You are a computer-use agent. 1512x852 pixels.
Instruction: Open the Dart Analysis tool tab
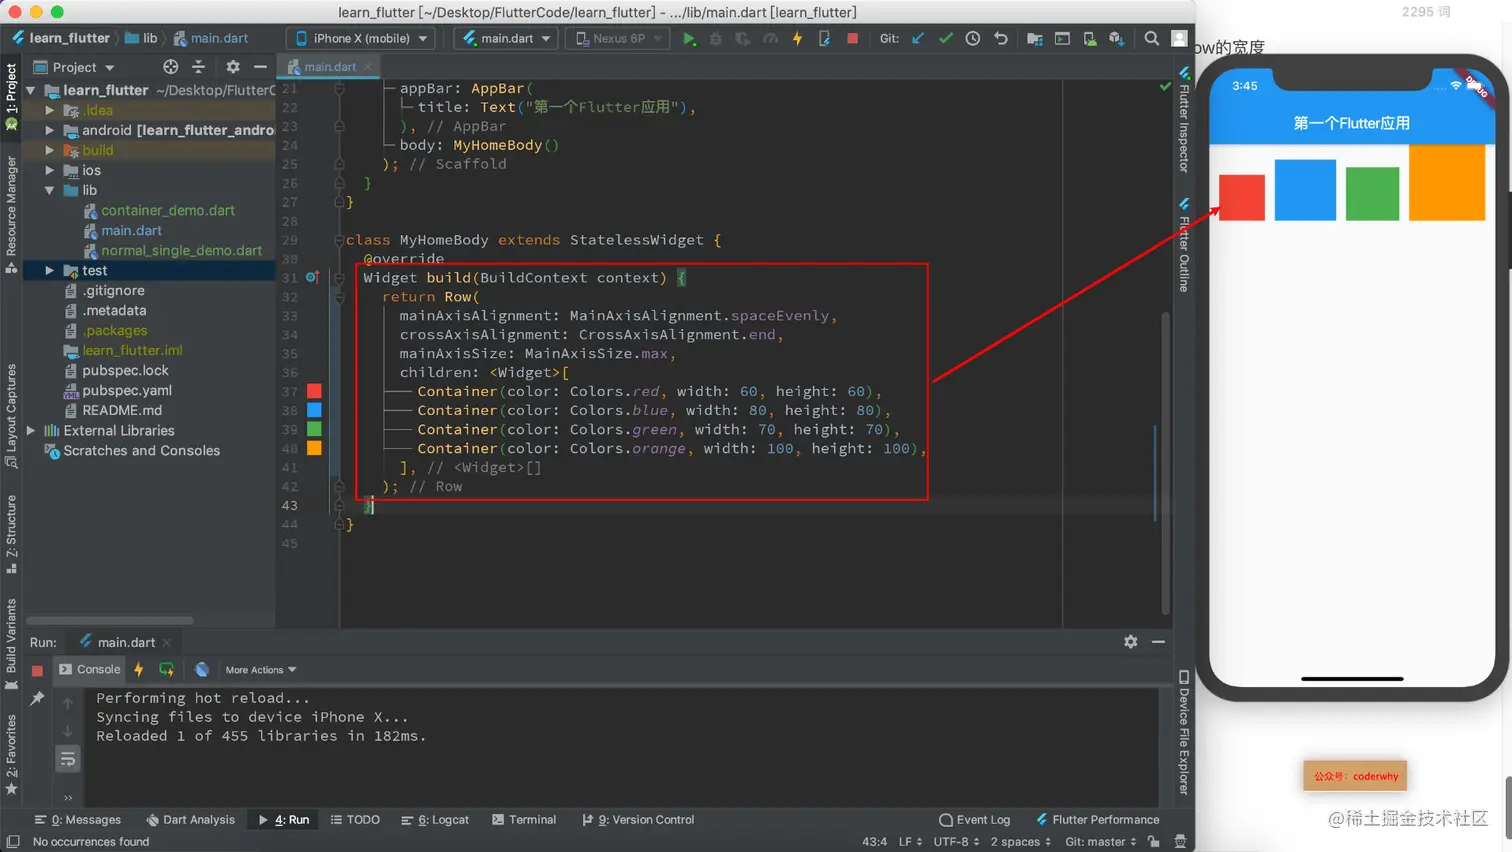tap(190, 820)
